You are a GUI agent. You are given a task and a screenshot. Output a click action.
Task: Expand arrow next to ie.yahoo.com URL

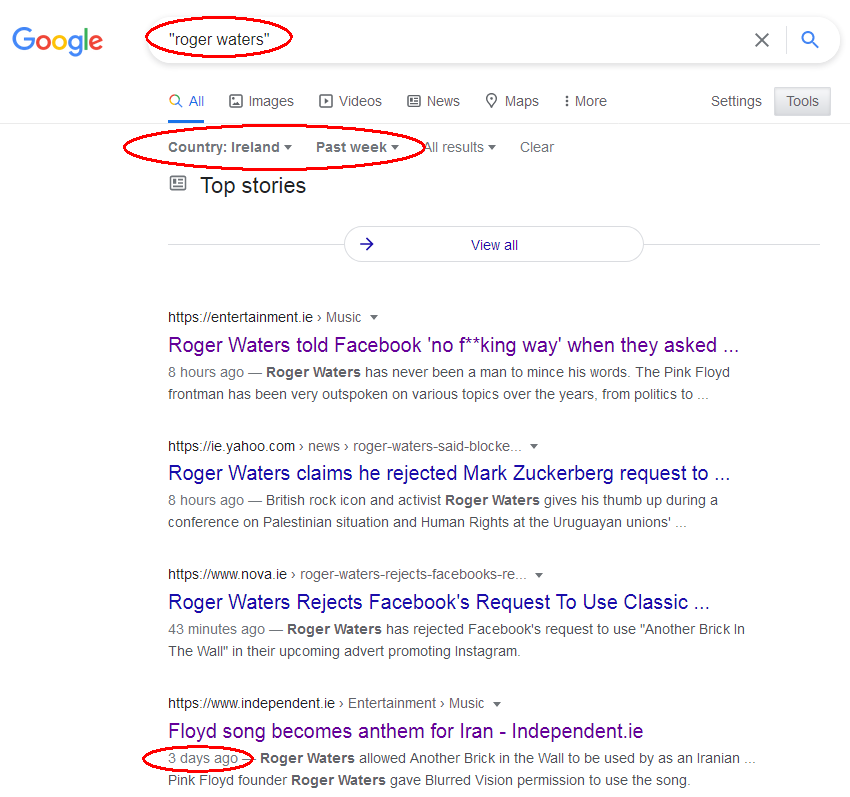[534, 447]
